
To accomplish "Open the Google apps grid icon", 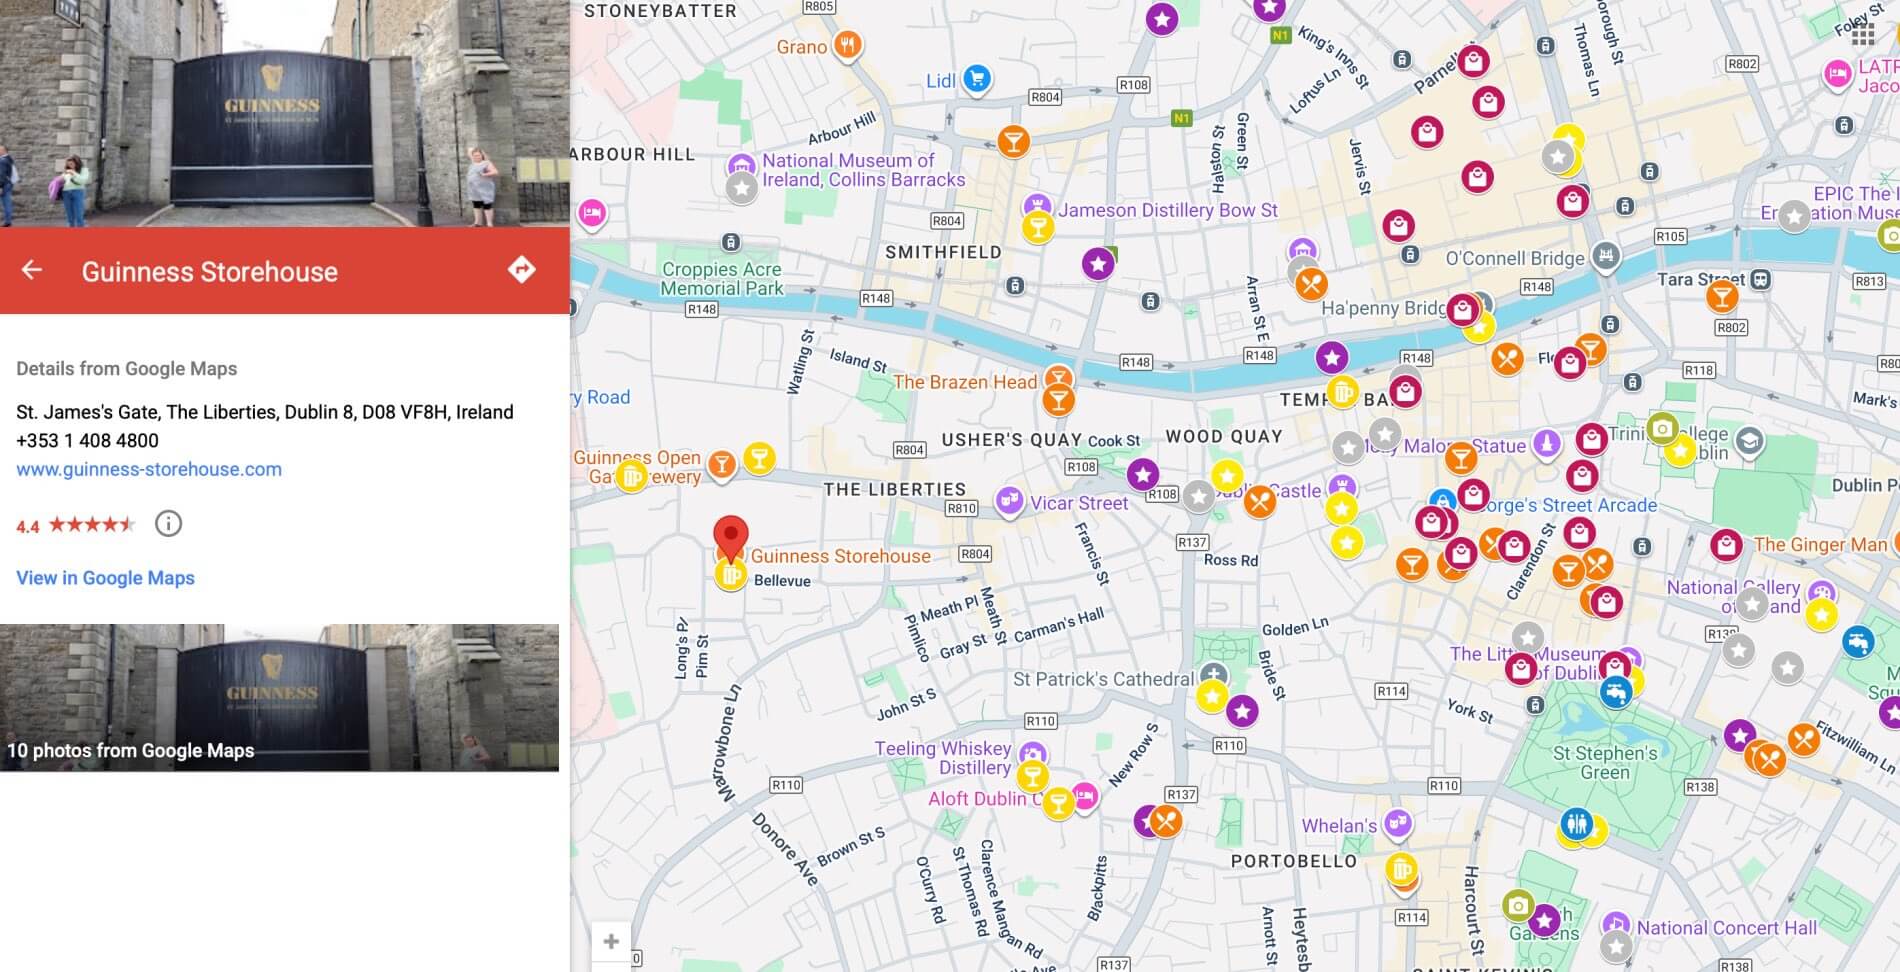I will tap(1862, 36).
